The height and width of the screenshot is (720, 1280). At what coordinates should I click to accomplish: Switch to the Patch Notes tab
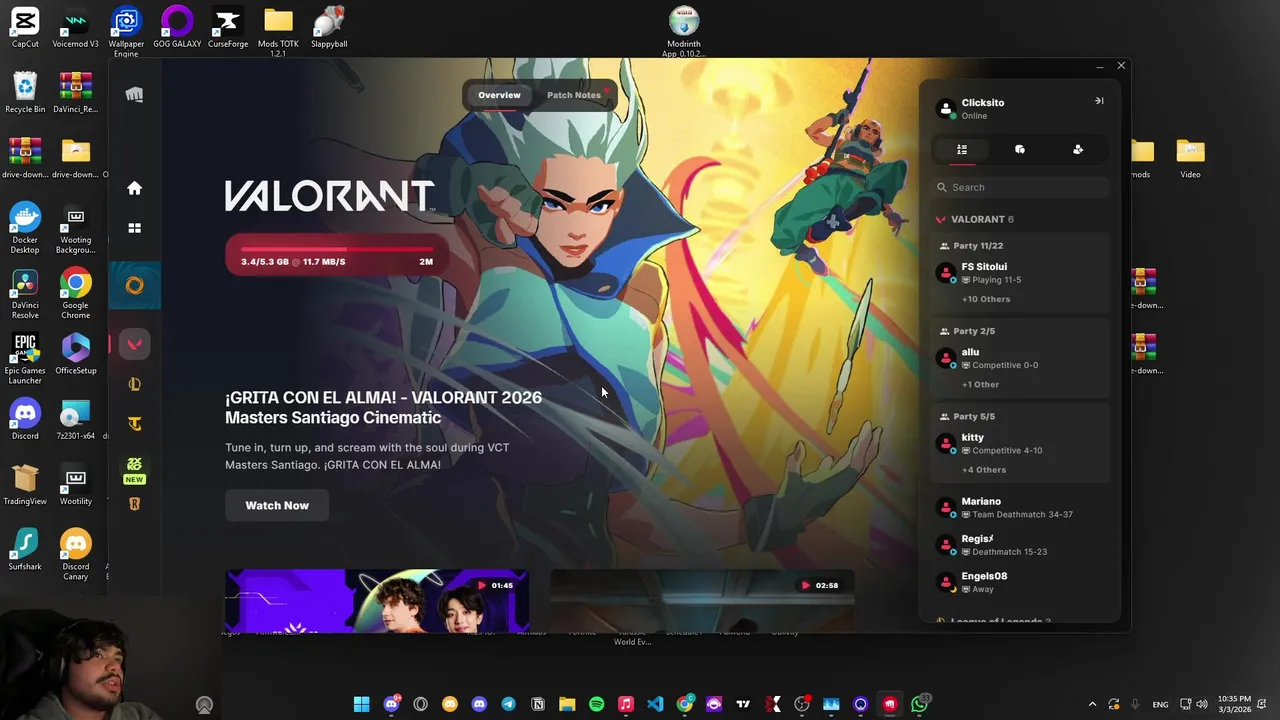(574, 95)
